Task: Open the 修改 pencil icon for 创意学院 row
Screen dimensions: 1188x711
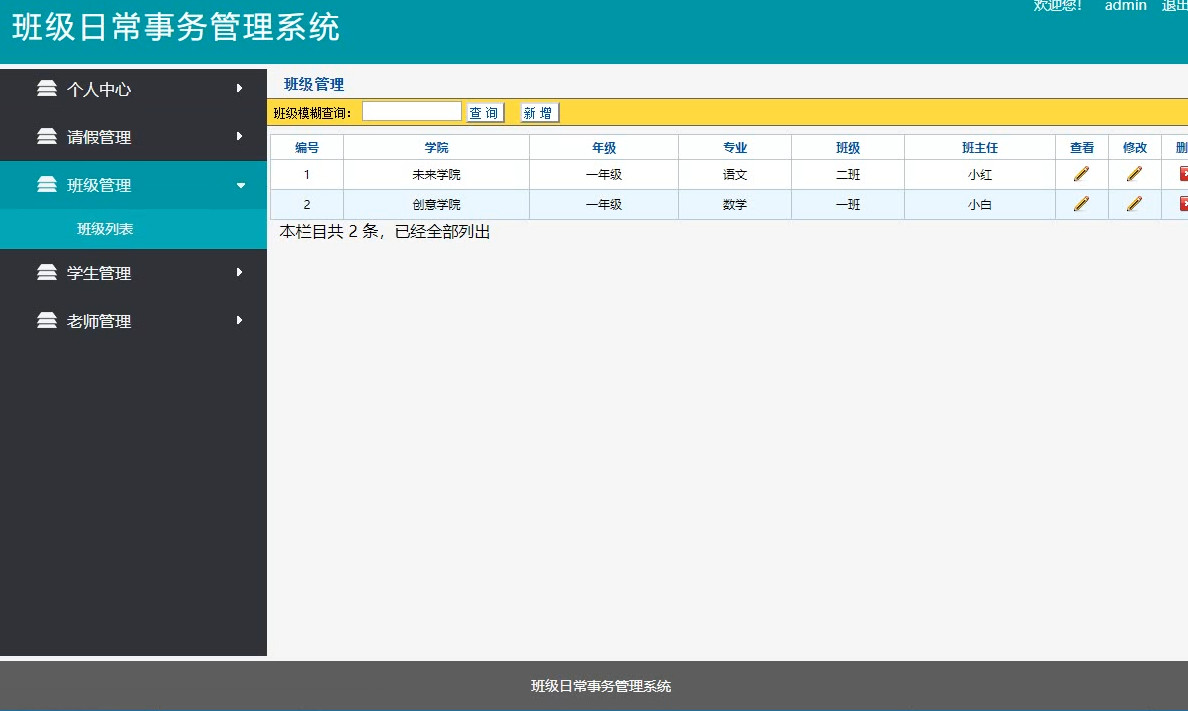Action: click(x=1134, y=203)
